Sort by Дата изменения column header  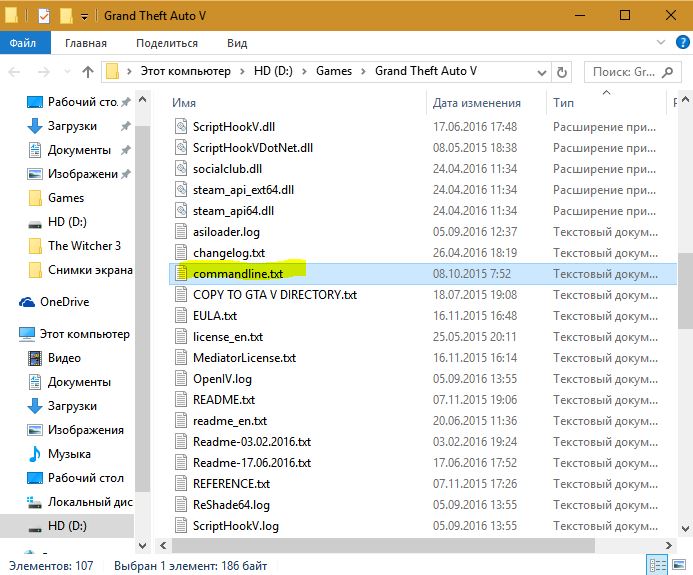(476, 103)
